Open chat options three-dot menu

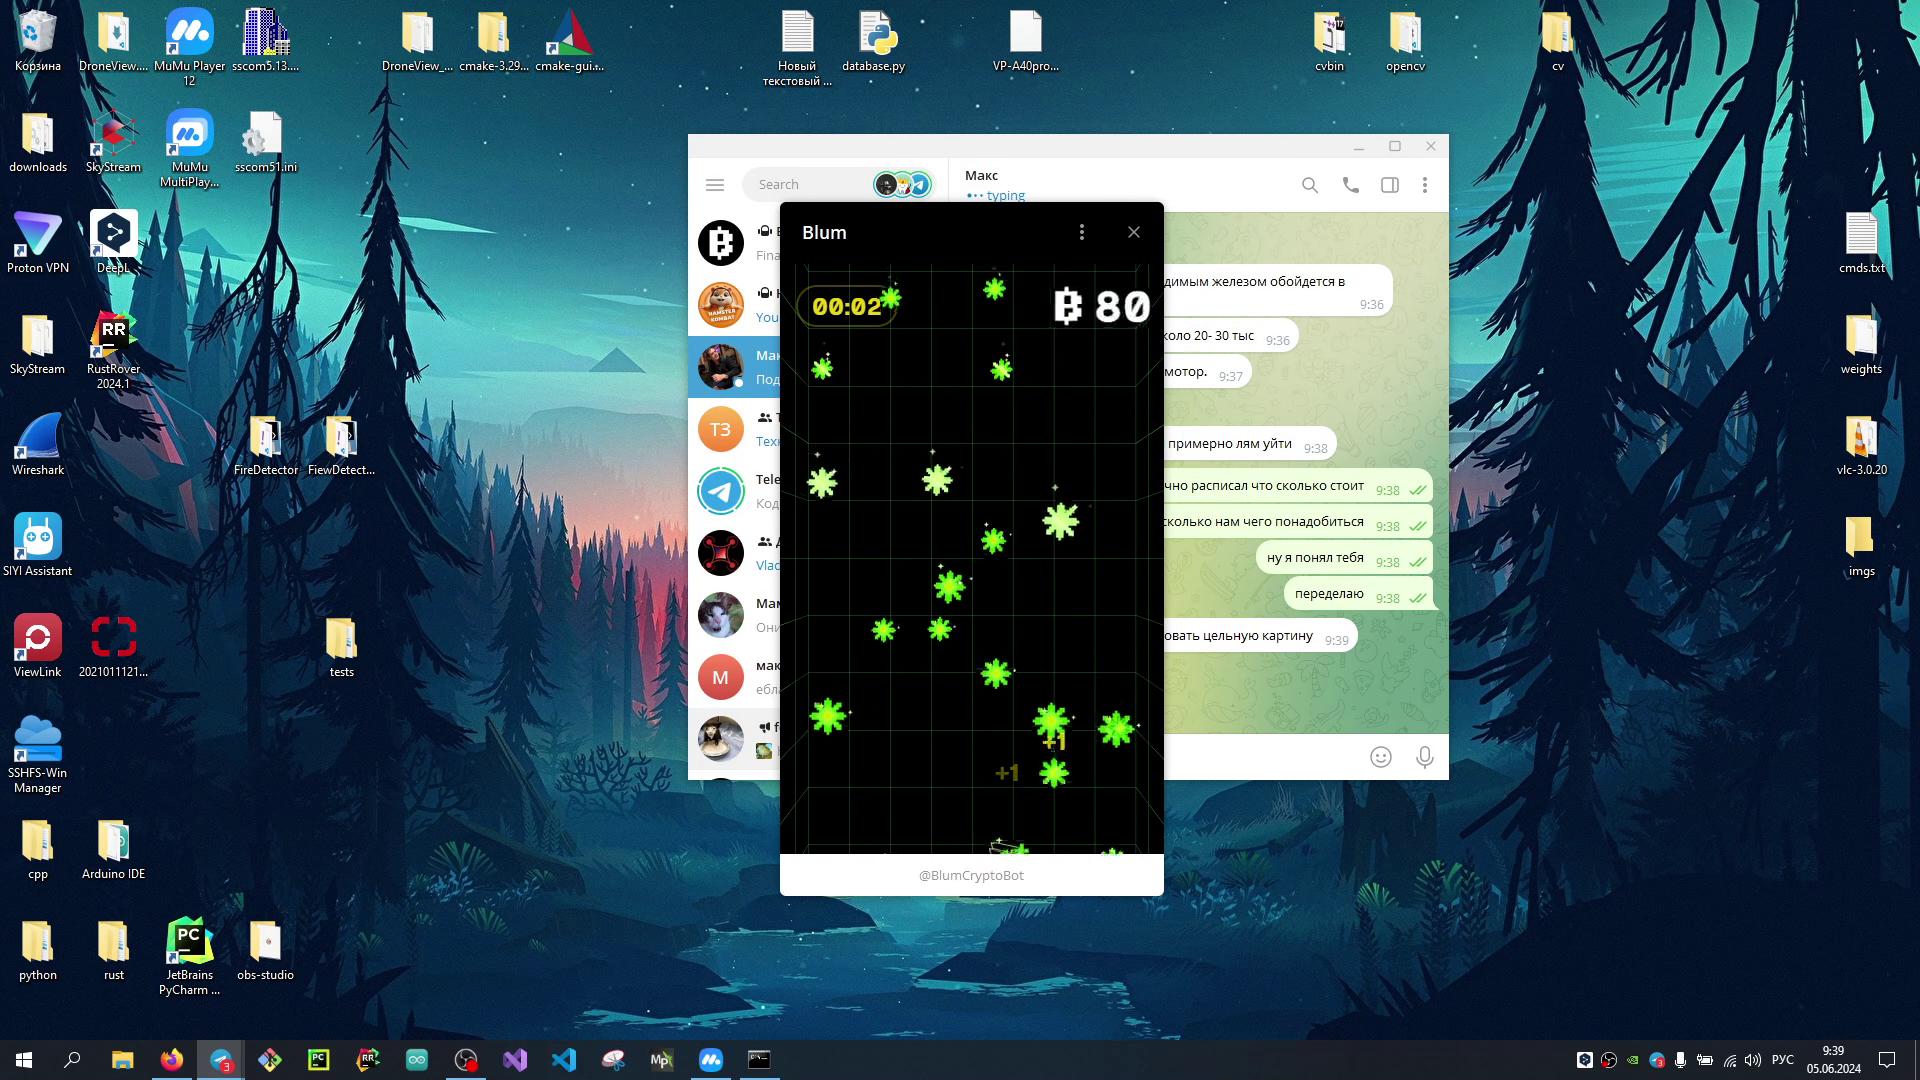click(1425, 185)
